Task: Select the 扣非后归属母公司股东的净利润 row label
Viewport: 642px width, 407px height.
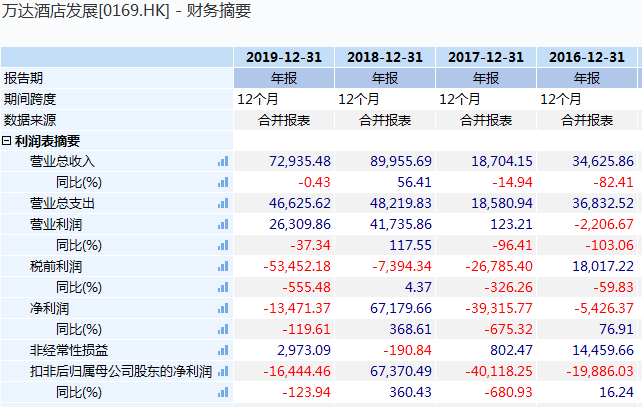Action: [x=121, y=371]
